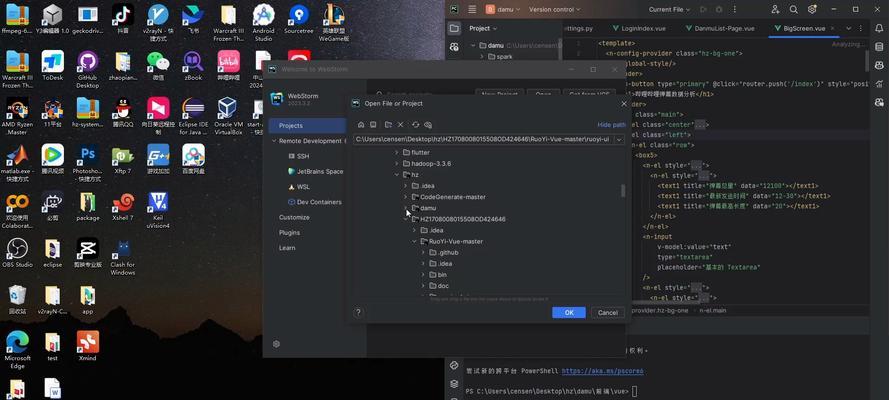Click the Hide path link
The width and height of the screenshot is (889, 400).
click(611, 125)
